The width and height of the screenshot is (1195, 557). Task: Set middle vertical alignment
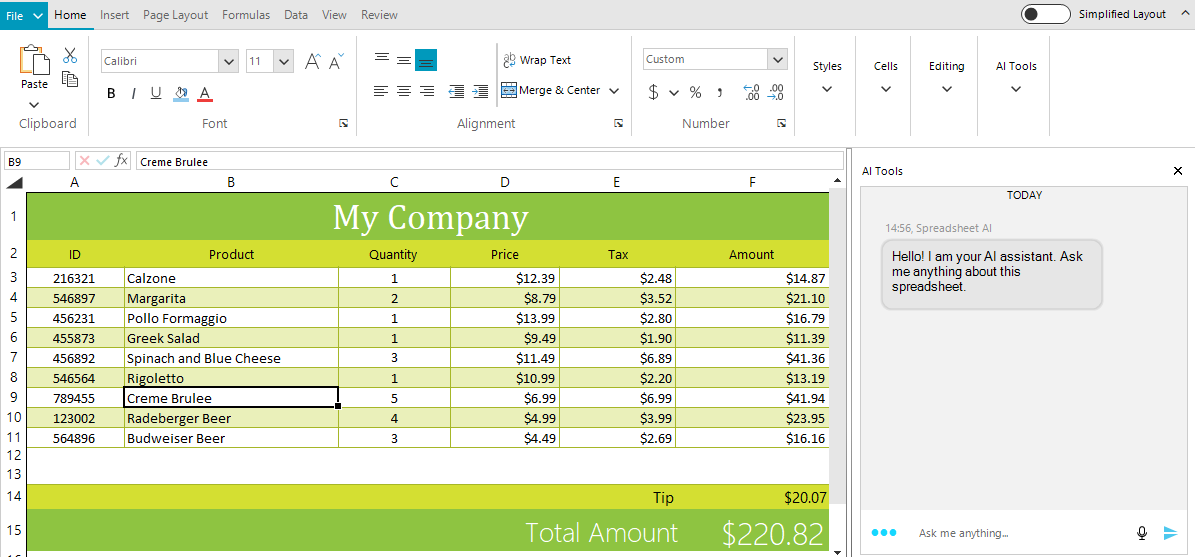click(x=404, y=59)
